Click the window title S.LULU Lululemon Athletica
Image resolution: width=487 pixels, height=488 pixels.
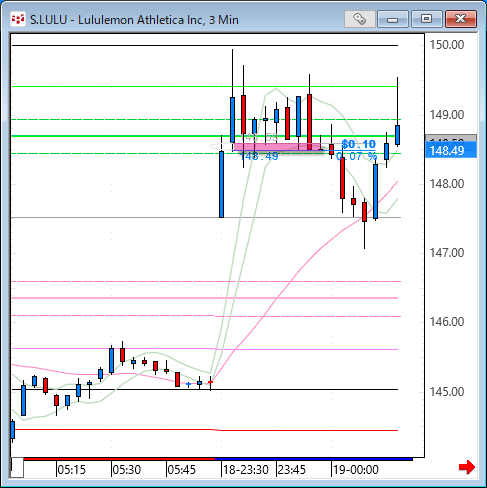tap(134, 20)
